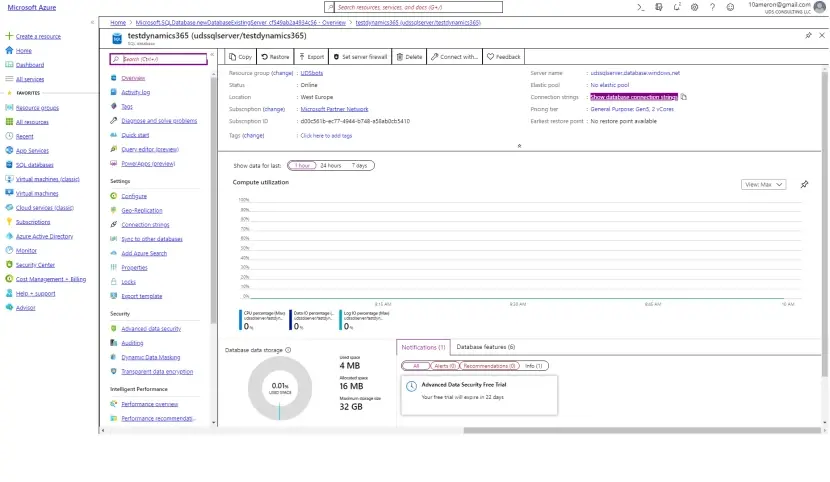Click the Cost Management + Billing icon
This screenshot has width=830, height=482.
[9, 279]
